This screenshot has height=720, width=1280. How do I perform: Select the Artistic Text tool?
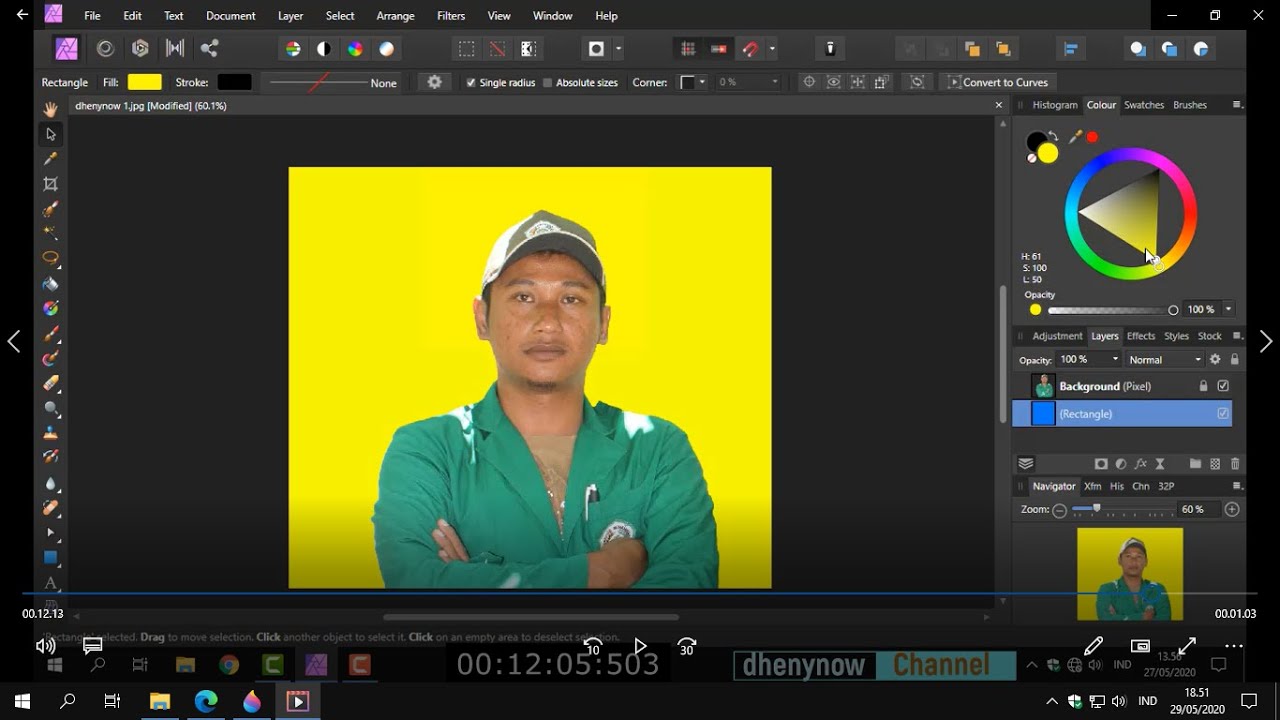[x=50, y=583]
